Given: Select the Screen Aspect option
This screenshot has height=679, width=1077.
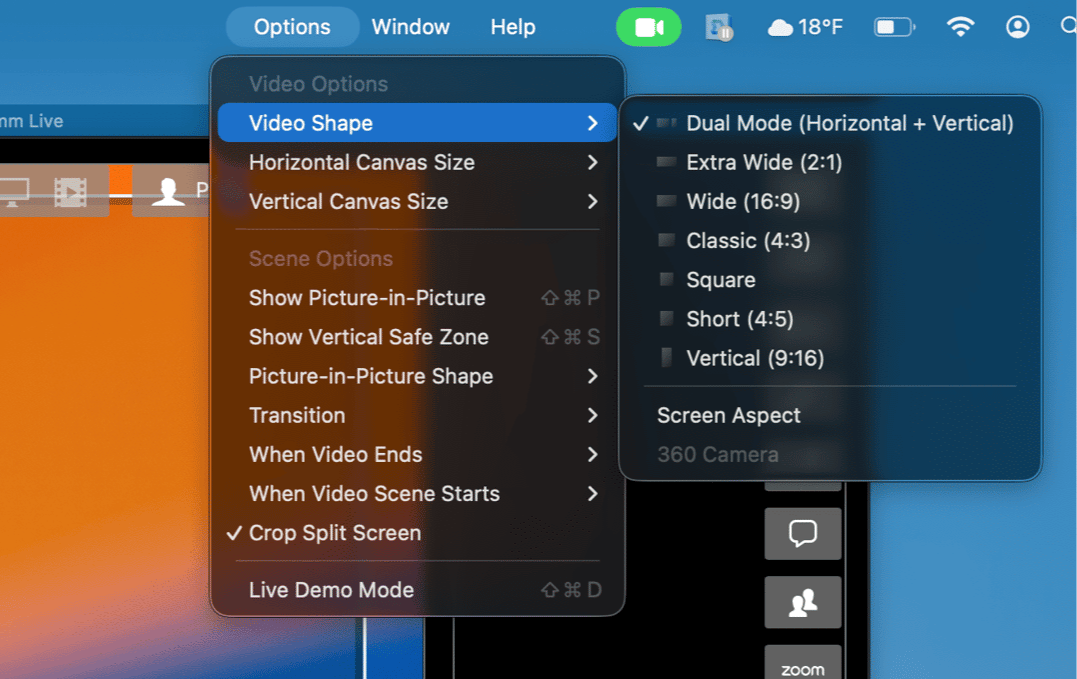Looking at the screenshot, I should [x=728, y=415].
